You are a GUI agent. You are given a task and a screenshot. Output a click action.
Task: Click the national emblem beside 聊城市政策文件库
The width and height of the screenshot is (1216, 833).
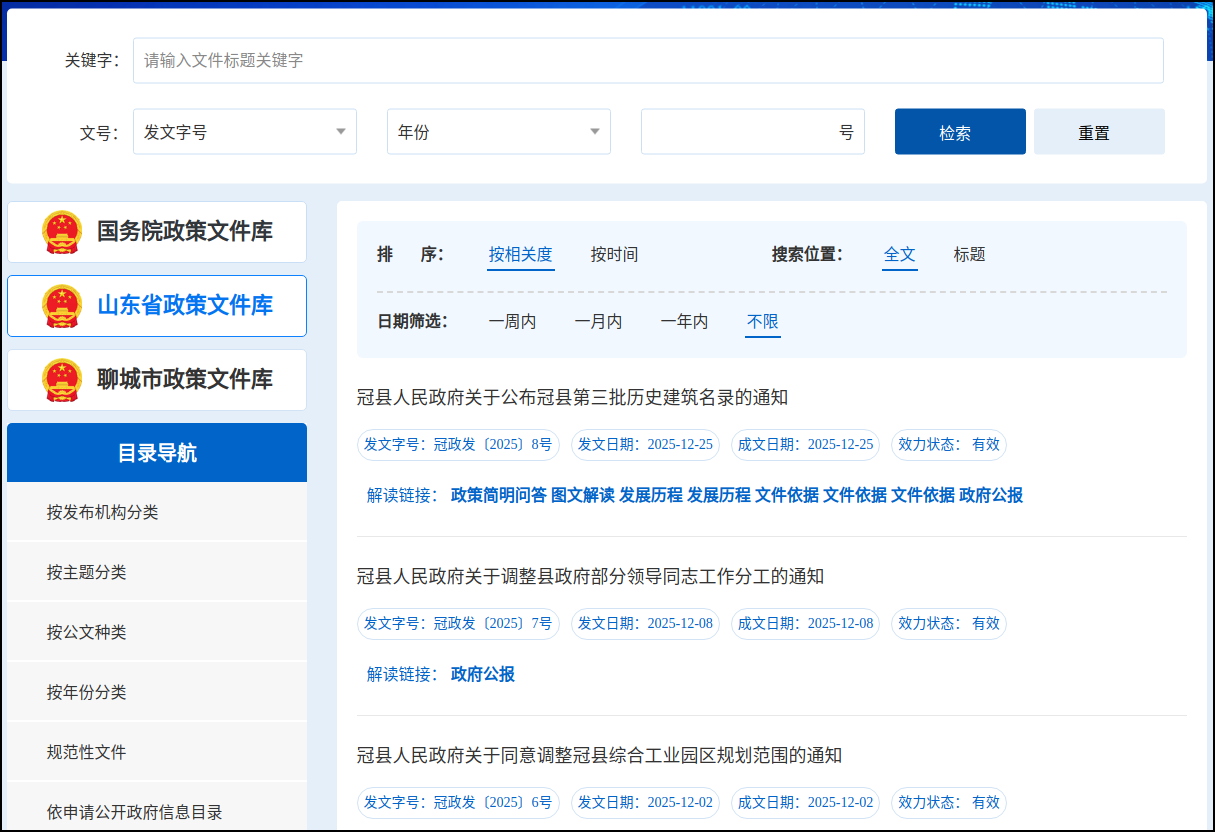point(62,380)
